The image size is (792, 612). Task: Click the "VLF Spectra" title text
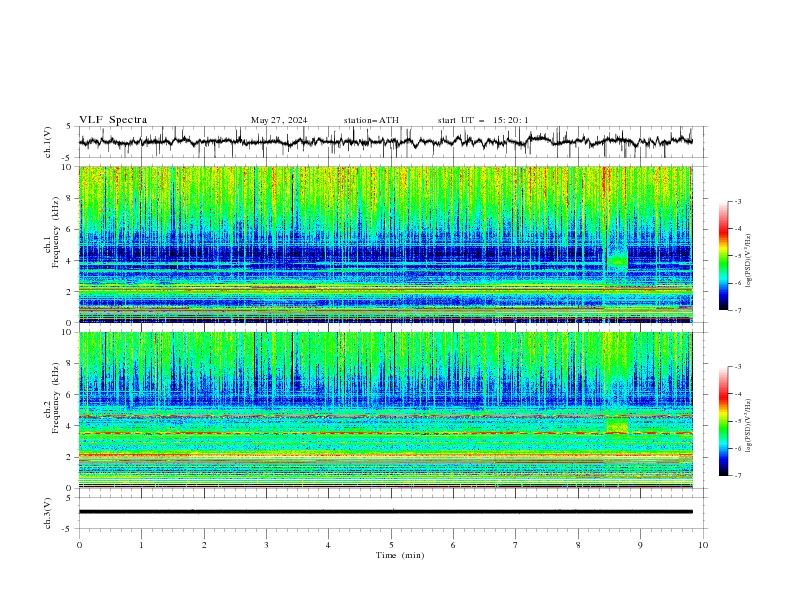113,120
